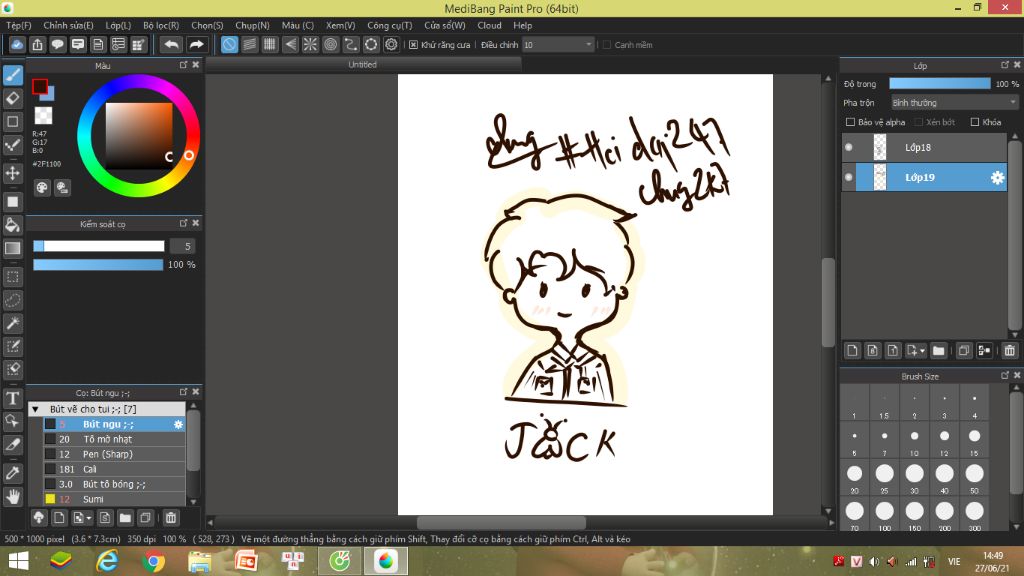This screenshot has width=1024, height=576.
Task: Collapse the Bút vẽ cho tui brush group
Action: 35,409
